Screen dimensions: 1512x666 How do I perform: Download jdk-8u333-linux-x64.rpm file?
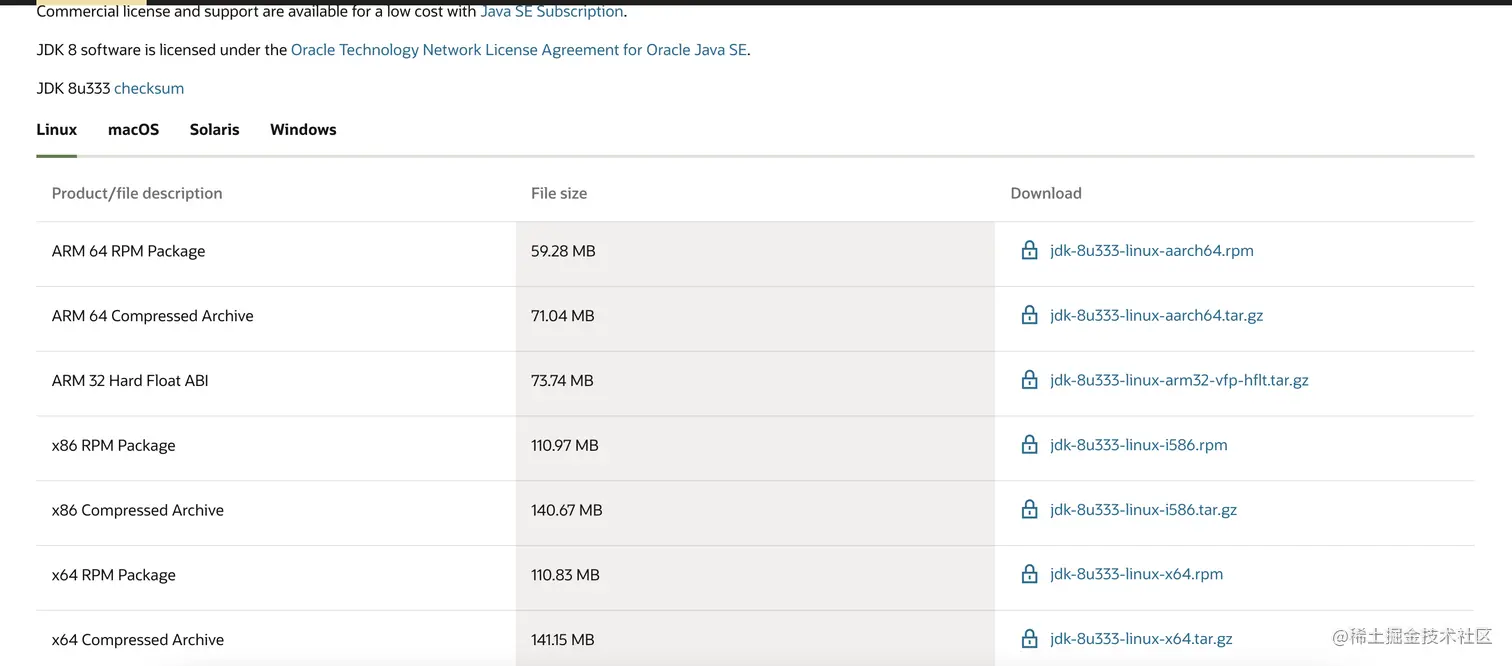[1136, 574]
